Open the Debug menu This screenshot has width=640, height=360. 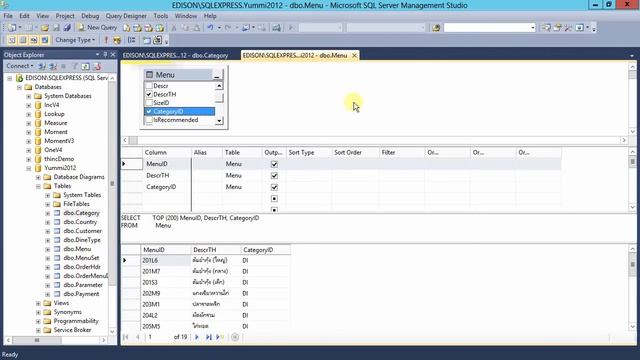point(90,16)
